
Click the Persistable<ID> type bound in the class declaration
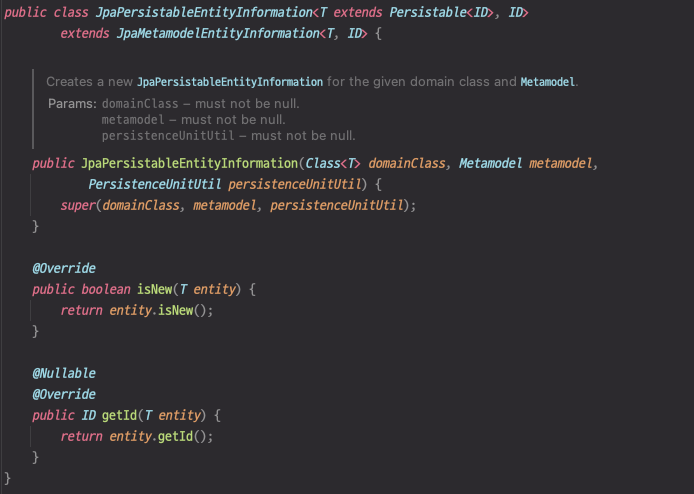tap(441, 12)
